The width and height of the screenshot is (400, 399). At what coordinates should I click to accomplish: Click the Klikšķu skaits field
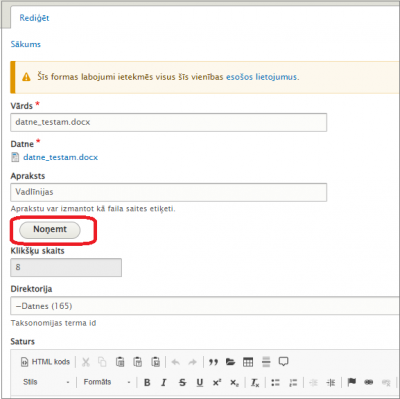[x=66, y=267]
